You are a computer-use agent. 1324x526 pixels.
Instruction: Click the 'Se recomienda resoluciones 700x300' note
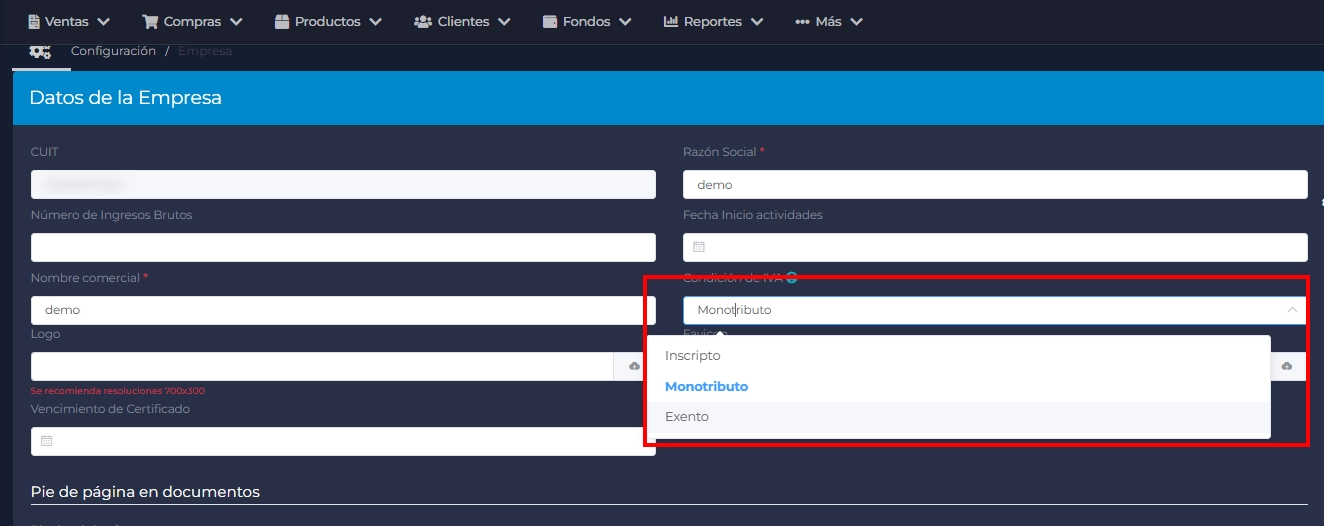(118, 391)
